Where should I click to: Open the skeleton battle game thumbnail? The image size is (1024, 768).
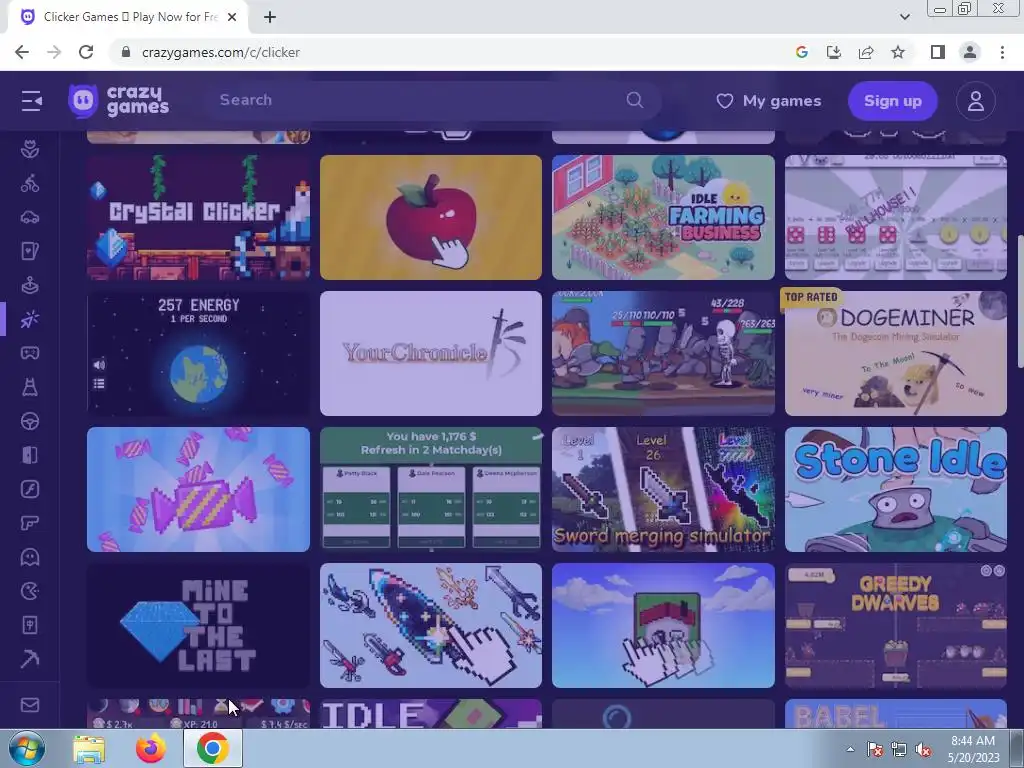664,353
